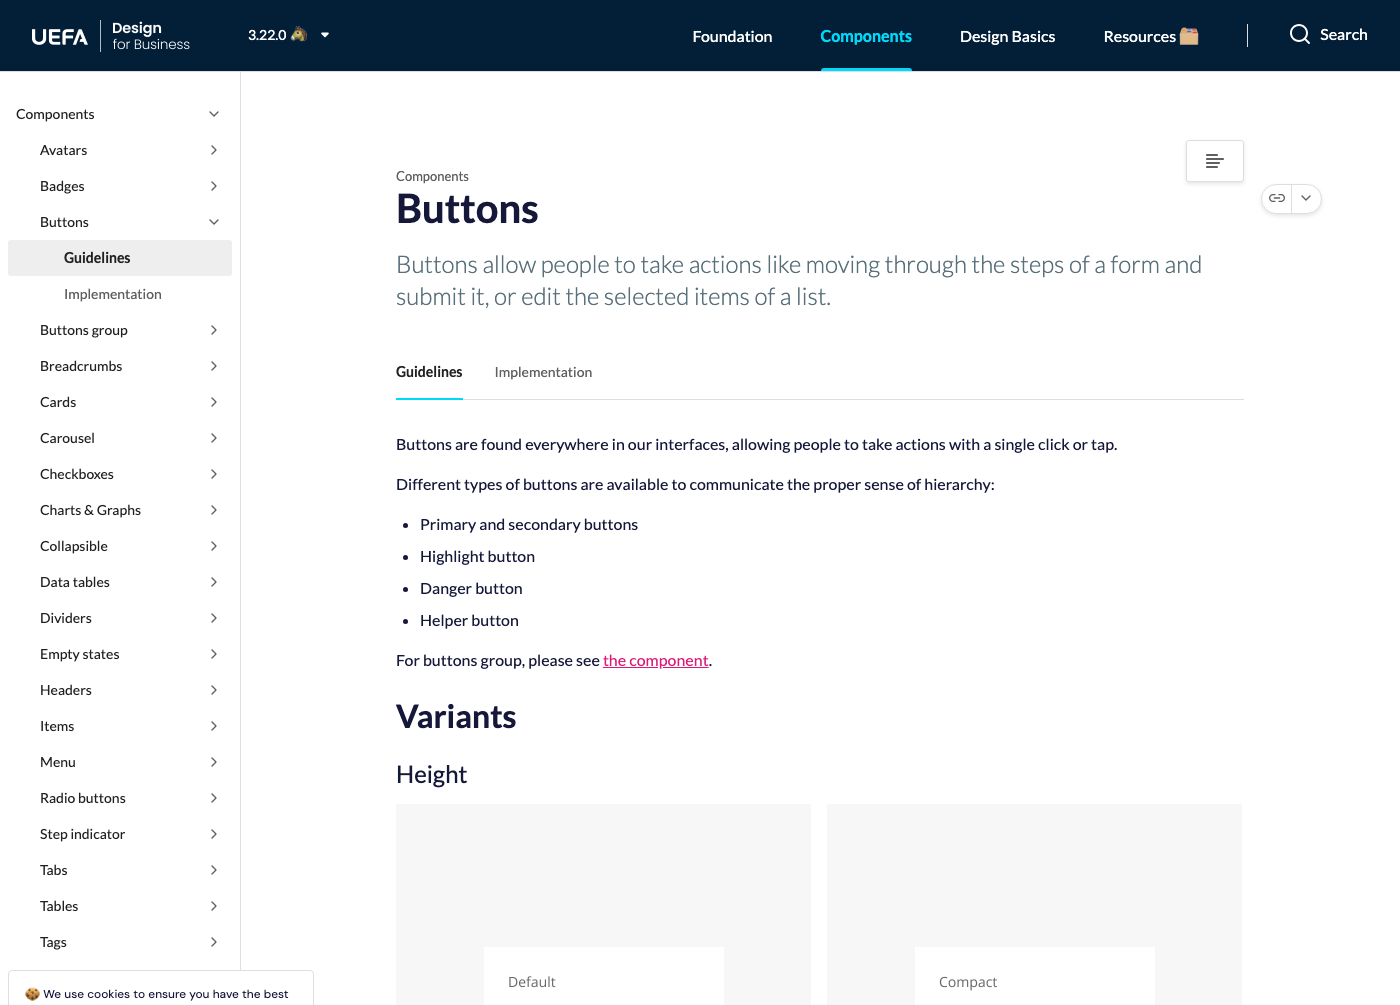
Task: Expand the Carousel chevron
Action: tap(214, 438)
